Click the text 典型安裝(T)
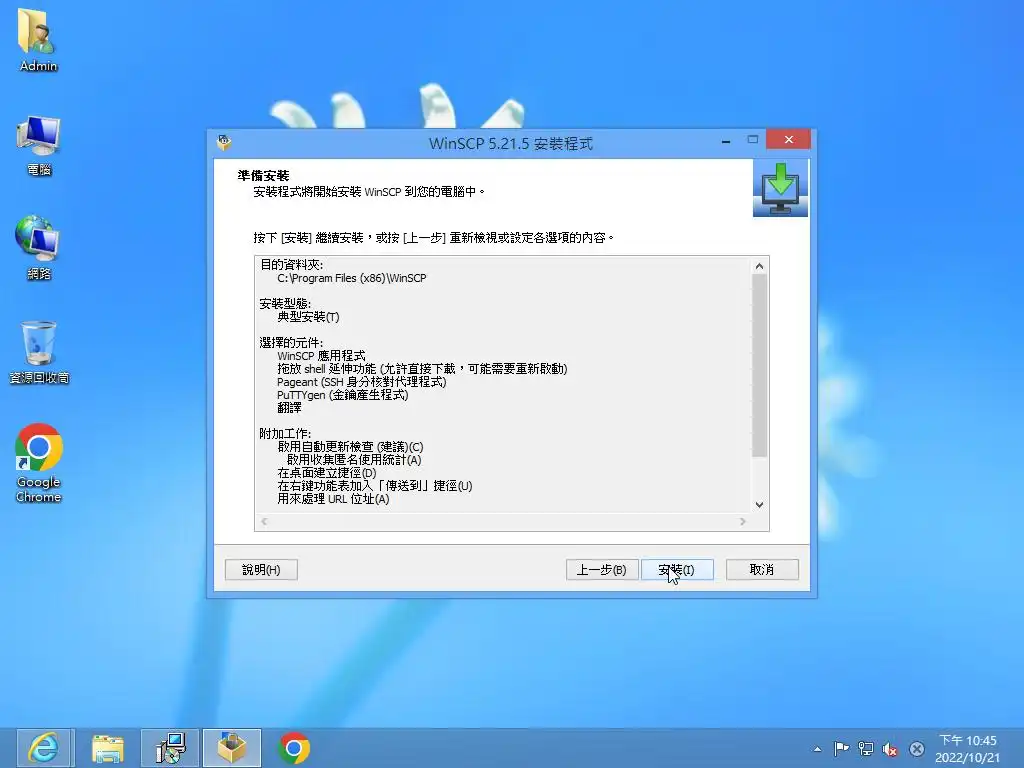Image resolution: width=1024 pixels, height=768 pixels. 308,317
